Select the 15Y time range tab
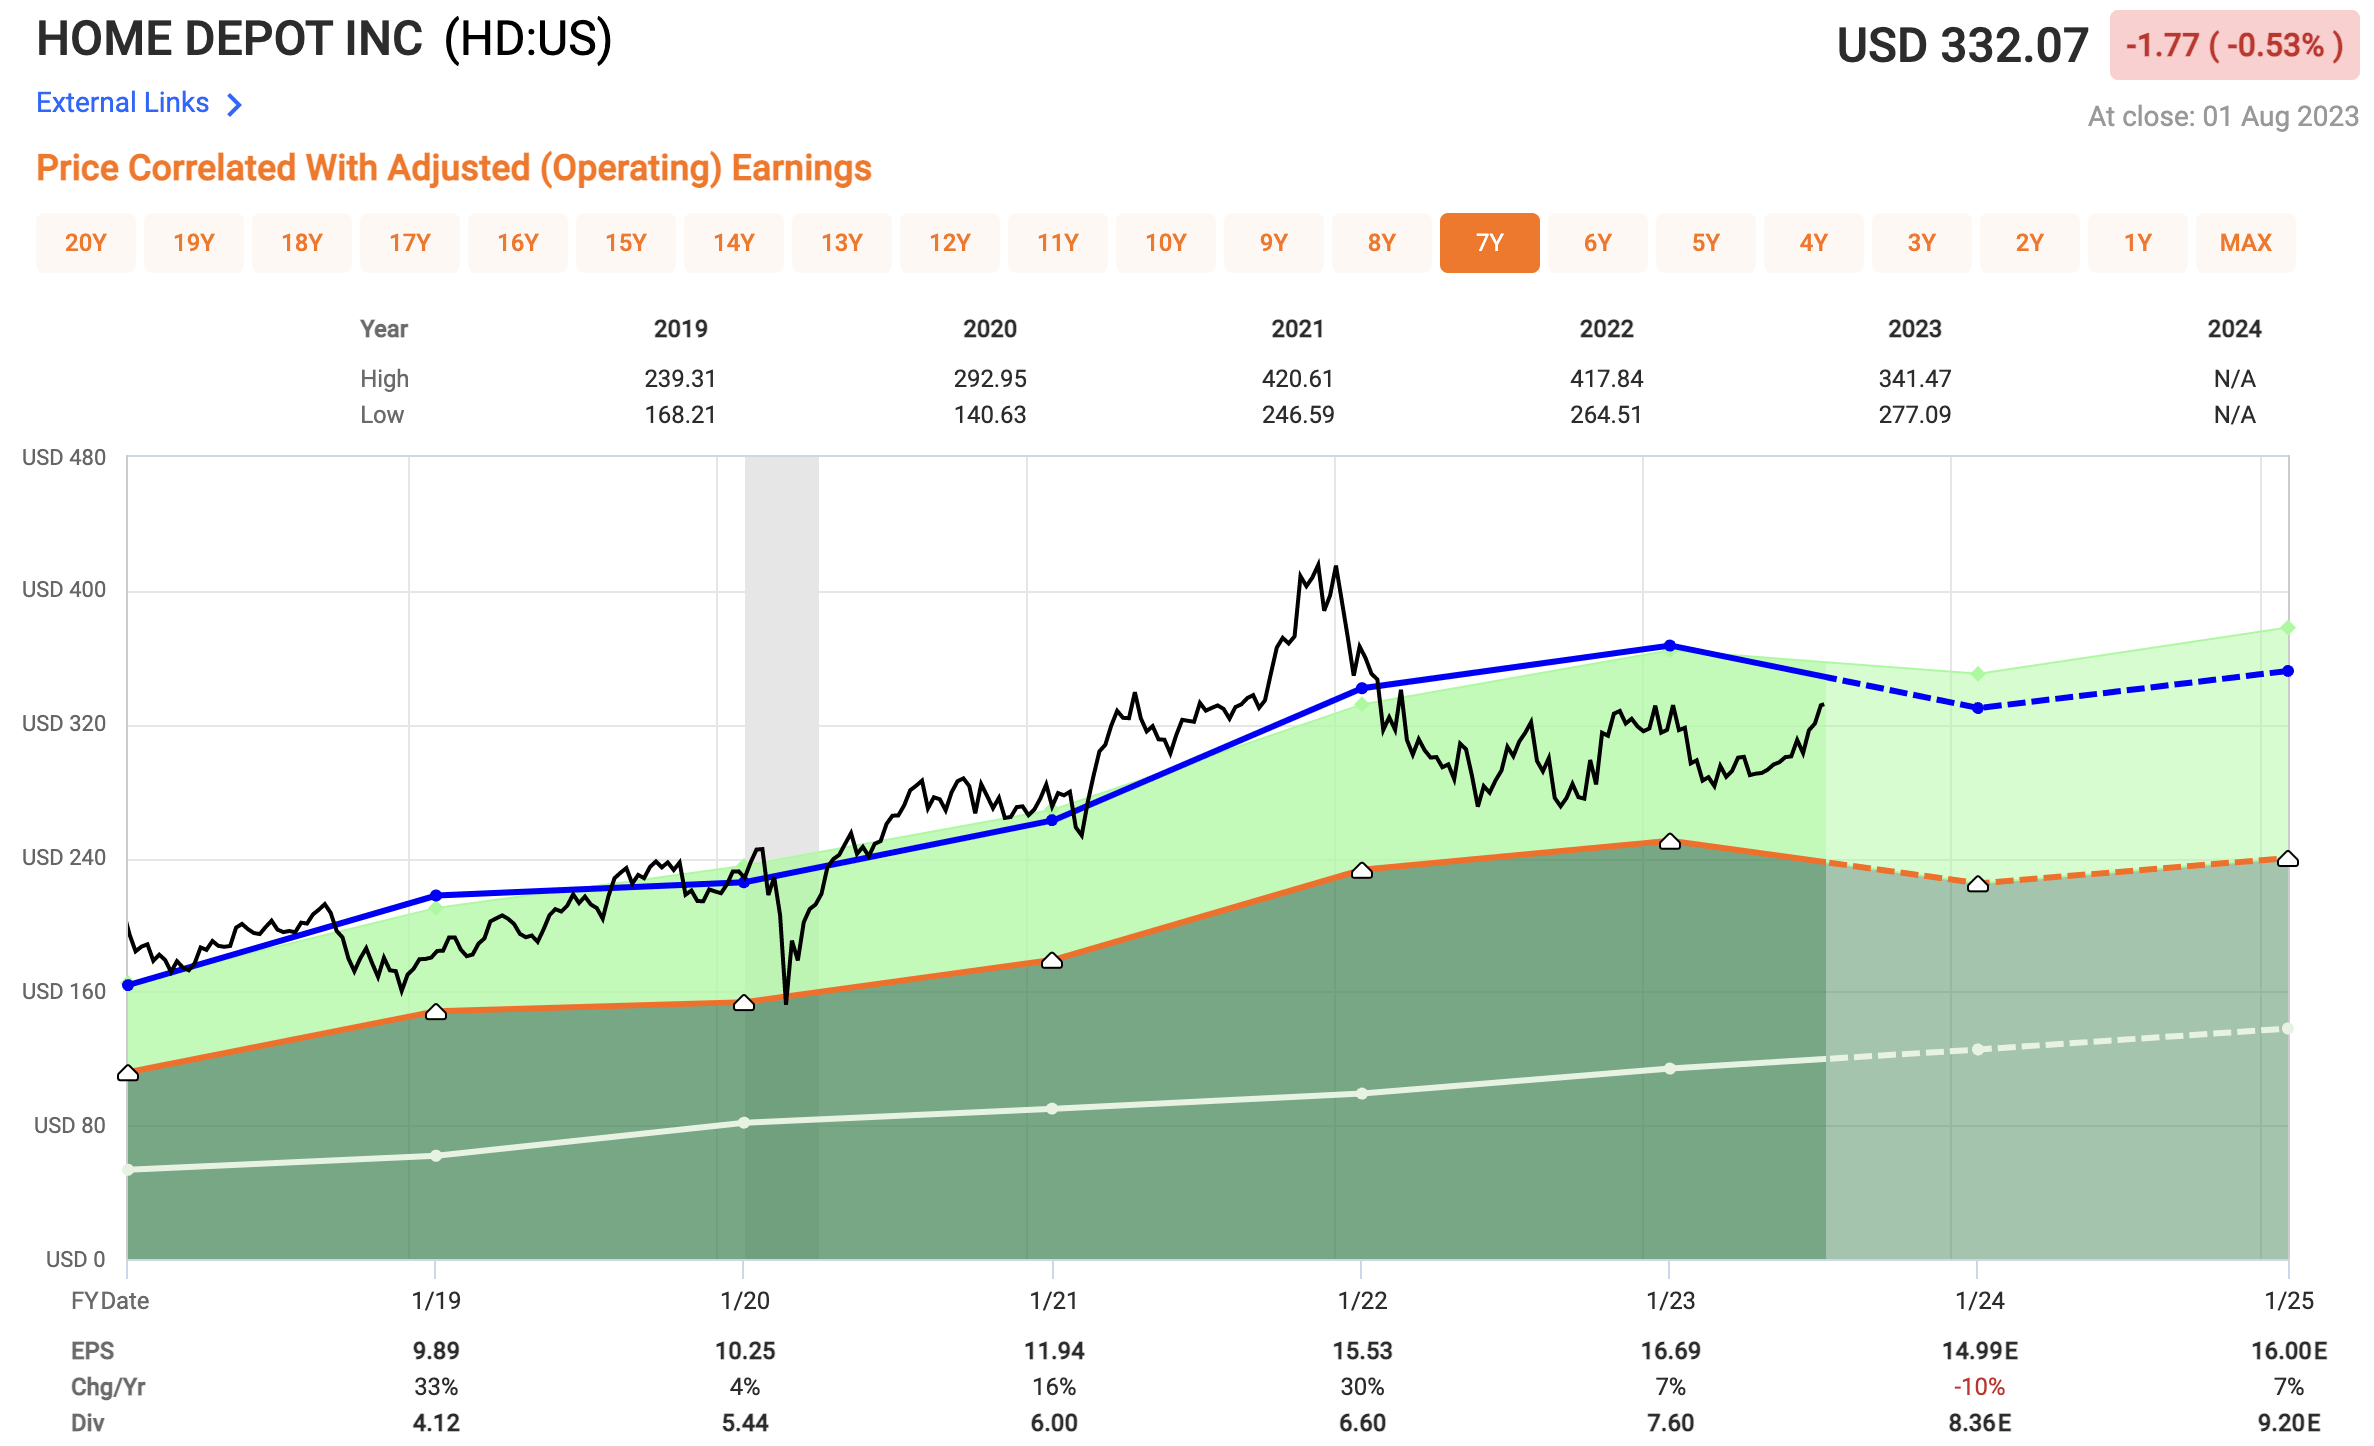 coord(626,243)
